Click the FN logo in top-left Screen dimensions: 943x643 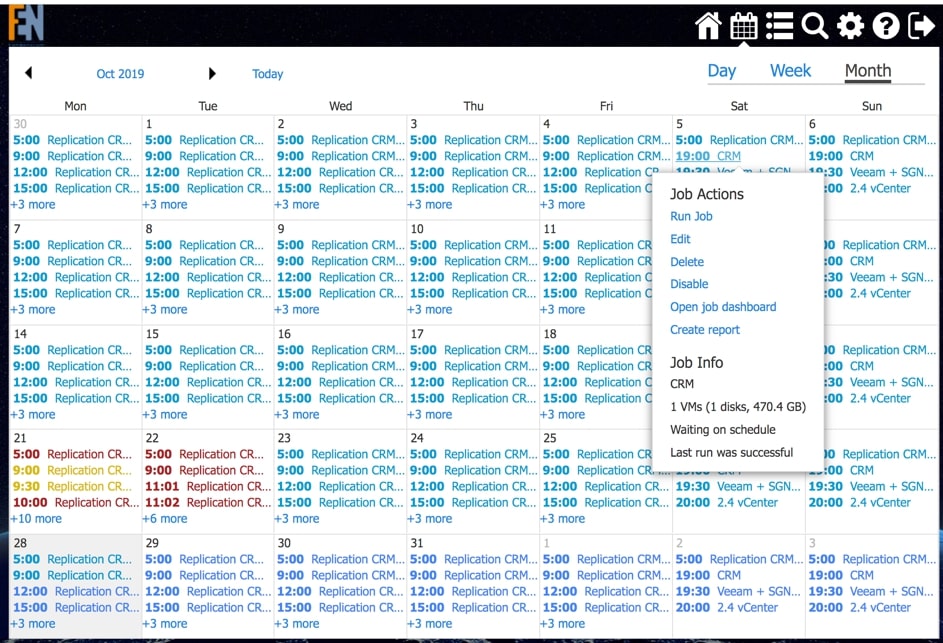(26, 23)
